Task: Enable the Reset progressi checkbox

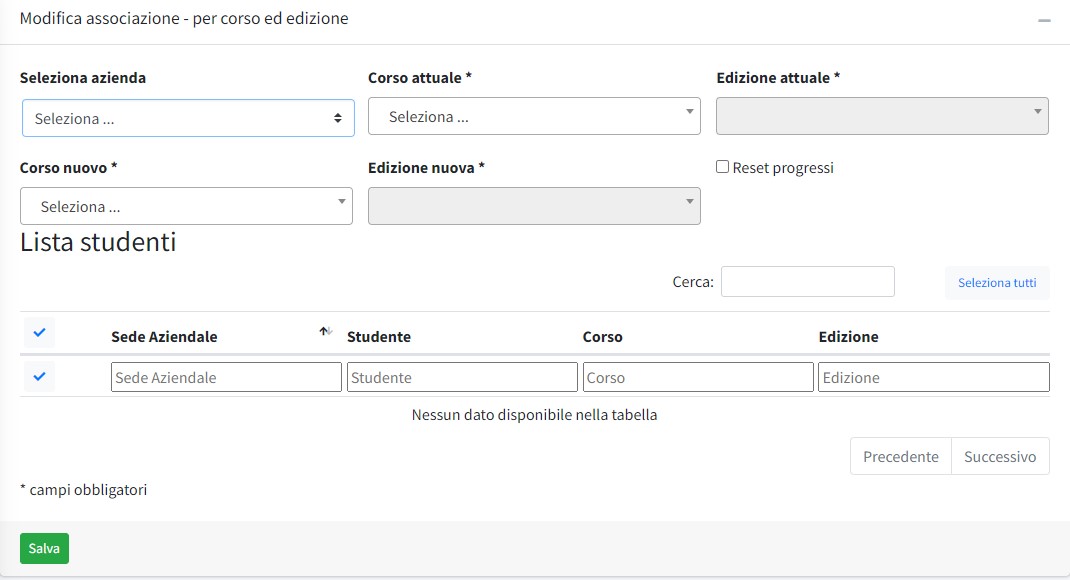Action: click(723, 167)
